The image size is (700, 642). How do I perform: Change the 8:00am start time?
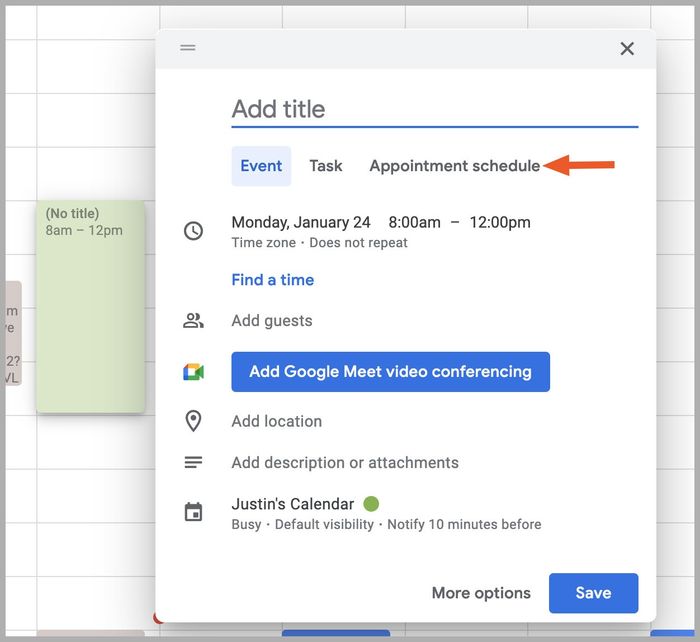[414, 222]
